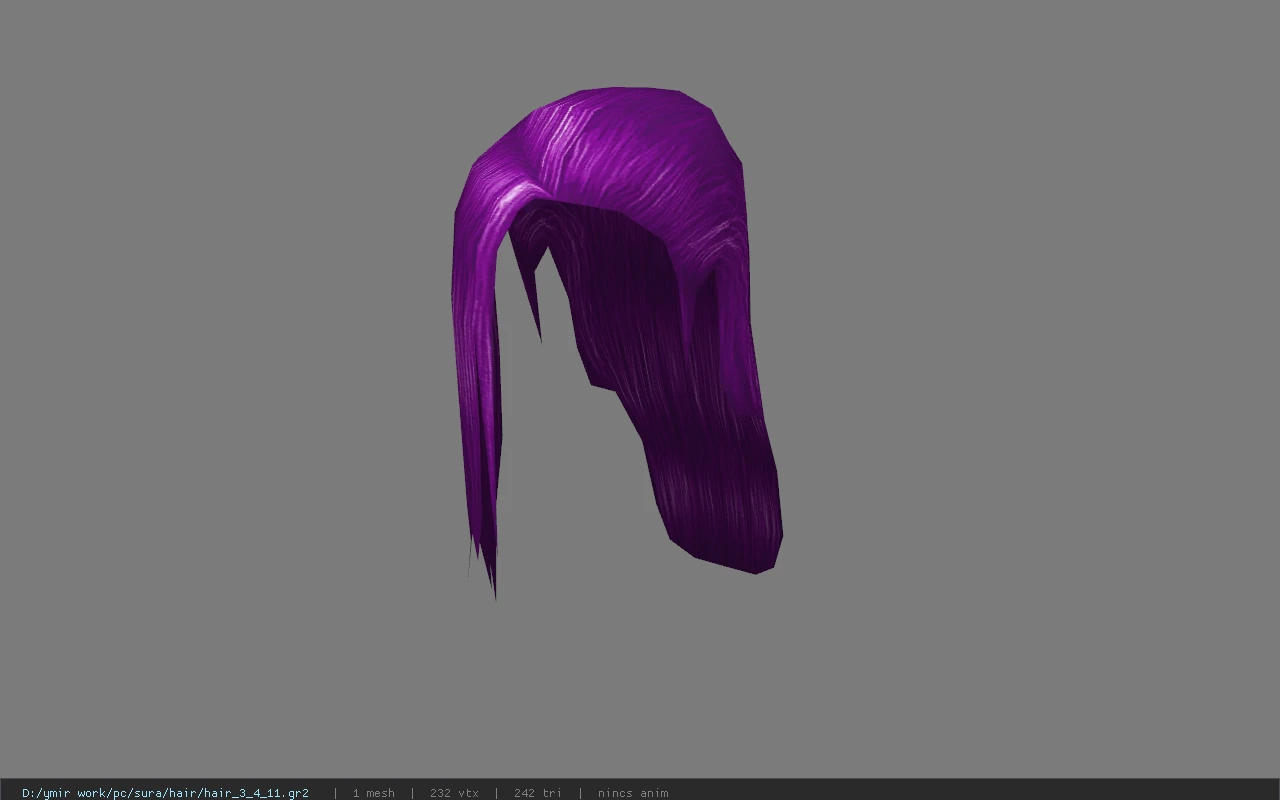Click the '242 tri' triangle count
Viewport: 1280px width, 800px height.
point(538,793)
